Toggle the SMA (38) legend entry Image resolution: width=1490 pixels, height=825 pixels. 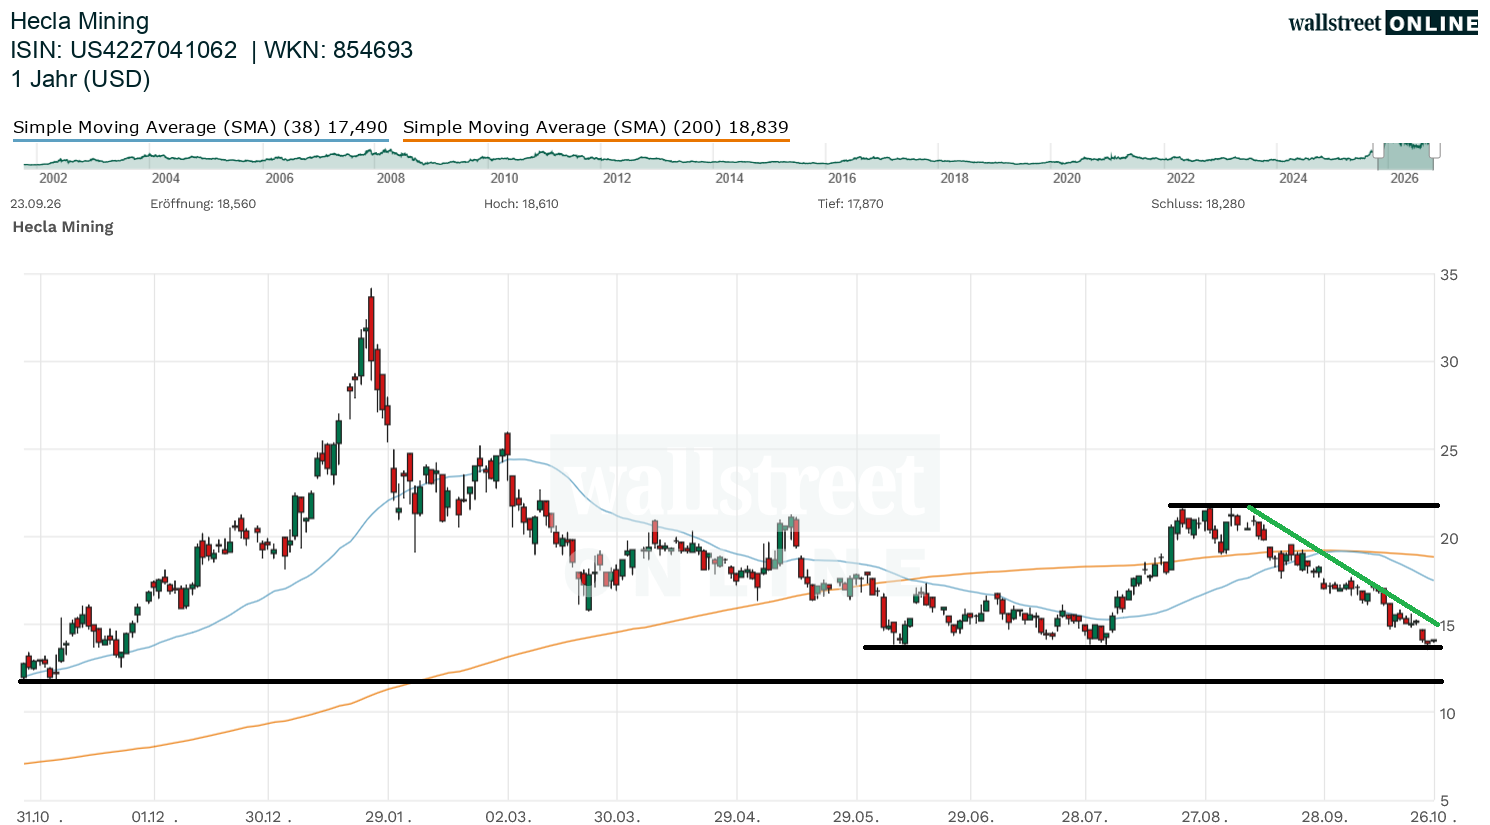click(x=200, y=127)
